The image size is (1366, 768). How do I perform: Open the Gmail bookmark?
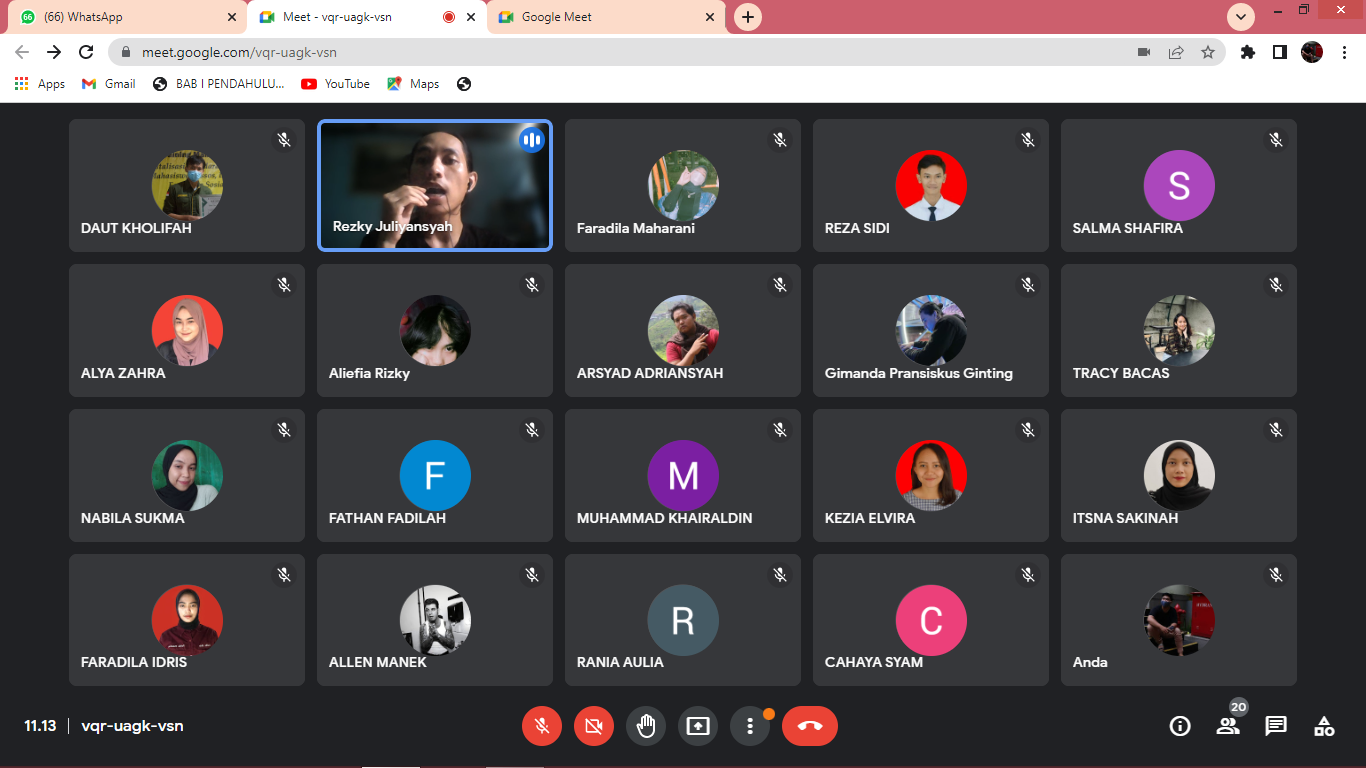[109, 84]
